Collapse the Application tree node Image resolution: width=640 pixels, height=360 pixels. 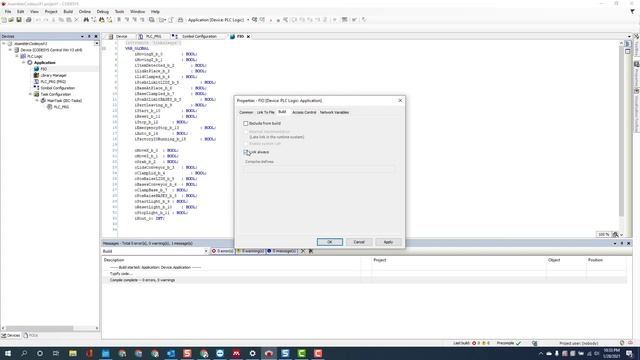tap(24, 62)
